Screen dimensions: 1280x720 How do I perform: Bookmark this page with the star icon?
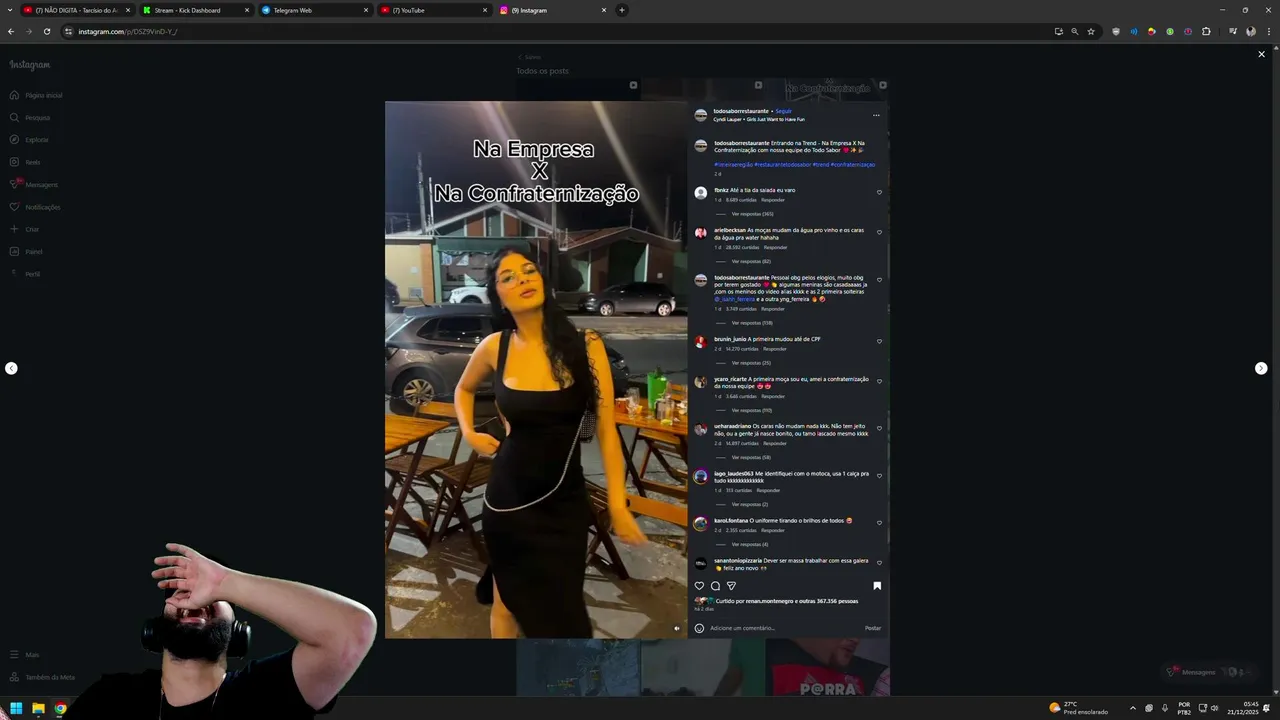1091,31
